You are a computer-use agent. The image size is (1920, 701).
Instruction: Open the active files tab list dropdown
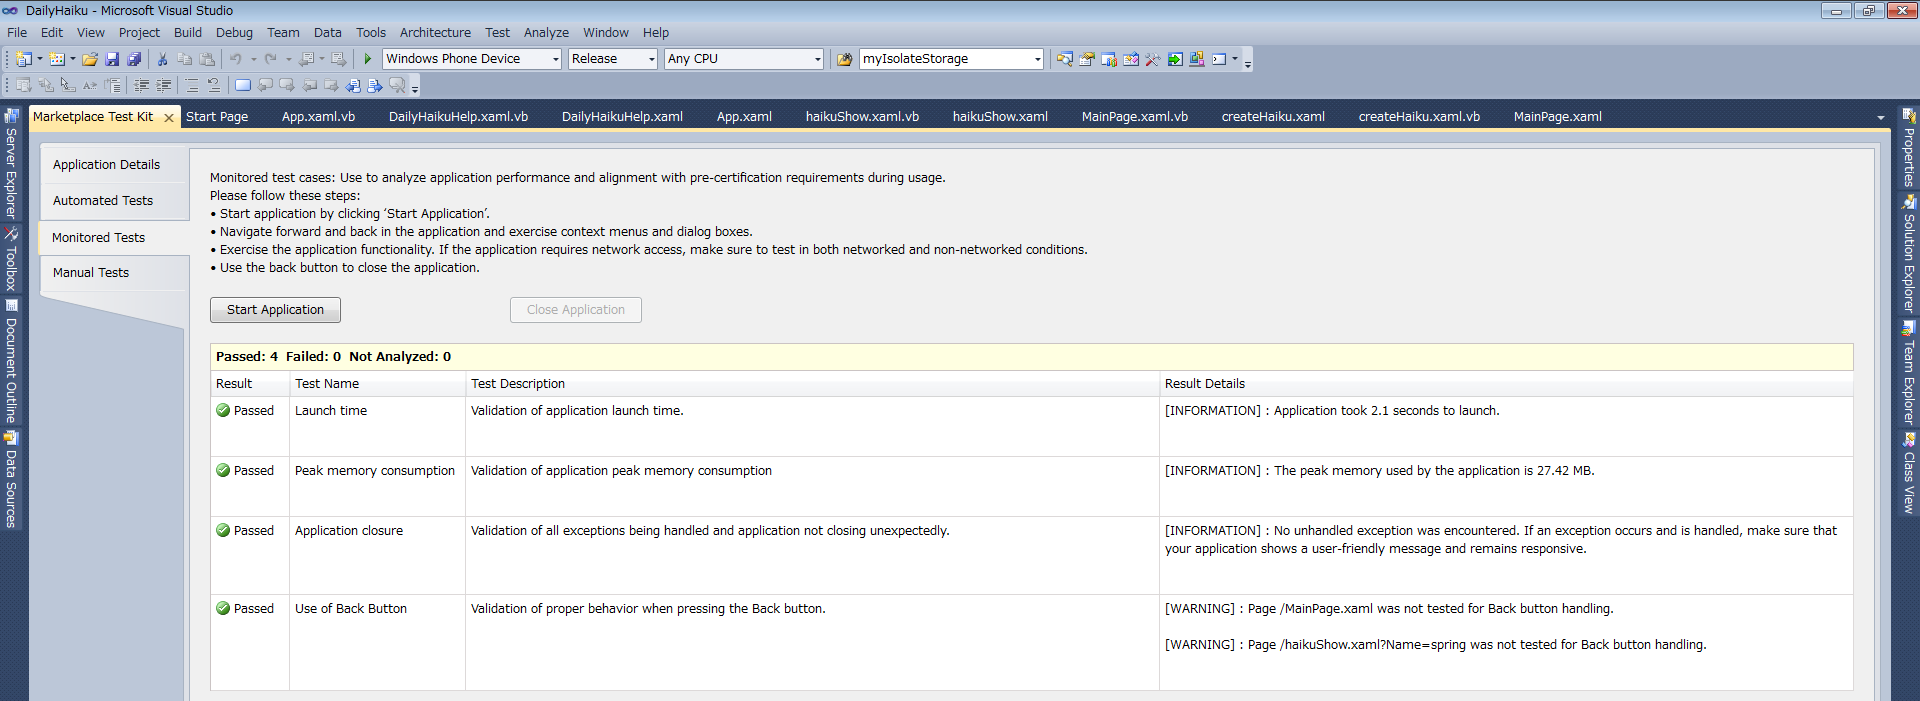[x=1881, y=117]
